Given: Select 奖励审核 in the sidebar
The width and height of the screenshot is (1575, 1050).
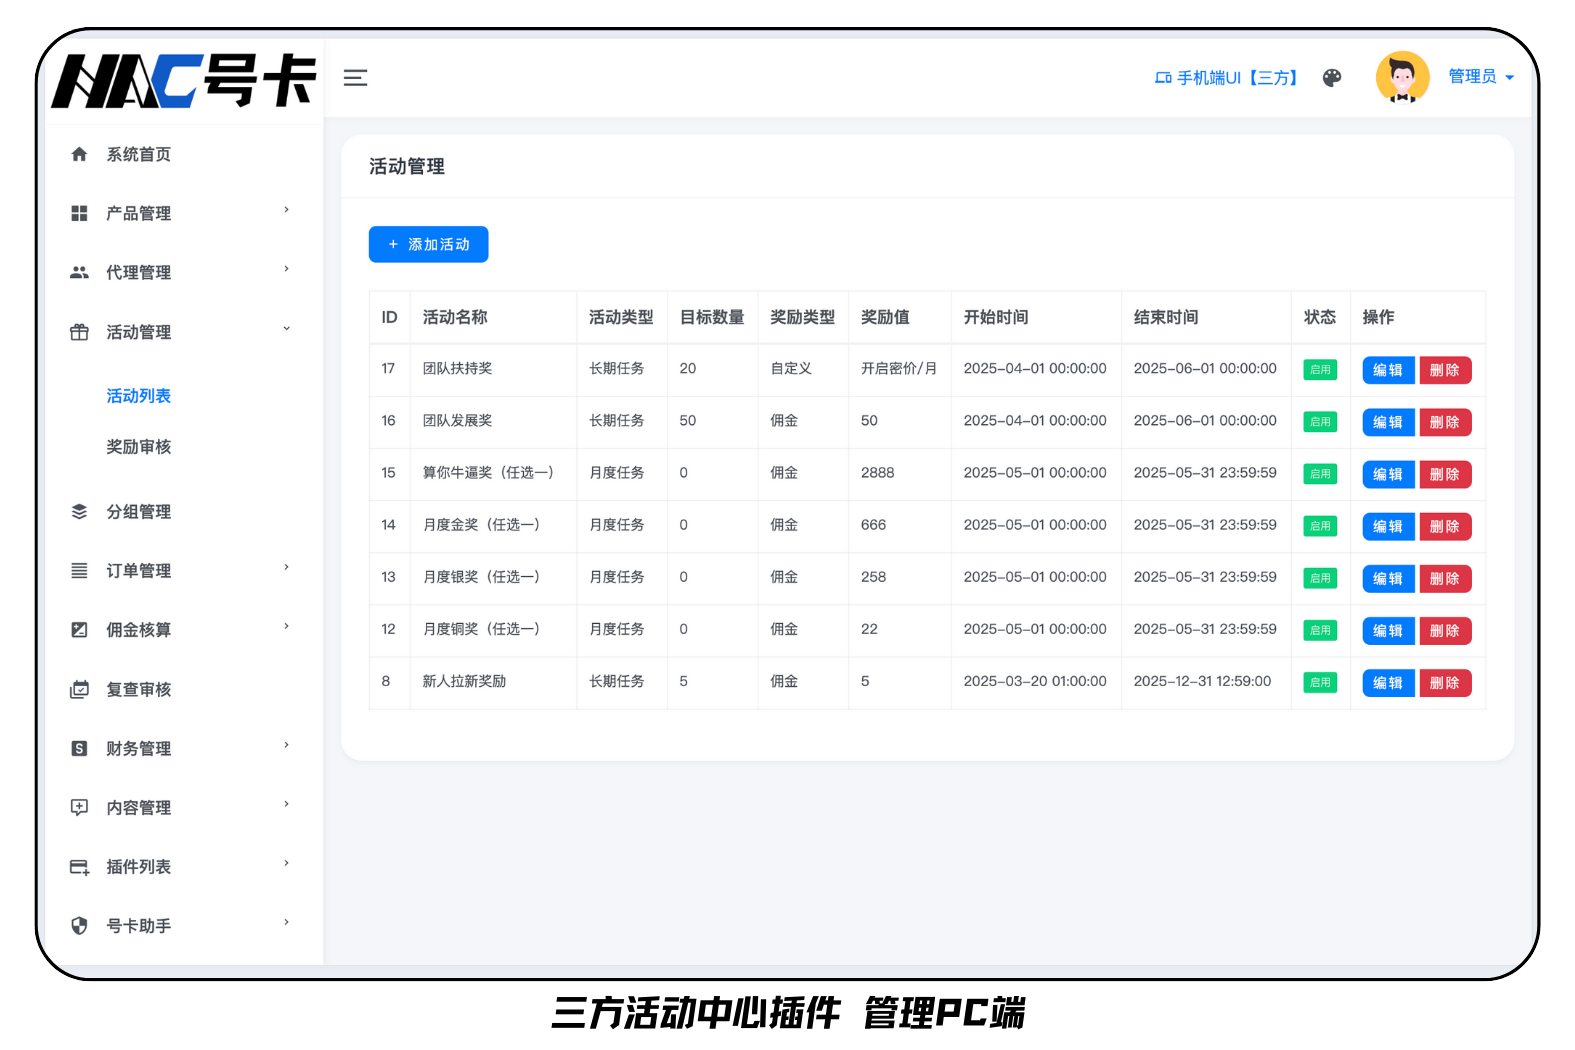Looking at the screenshot, I should pyautogui.click(x=139, y=447).
